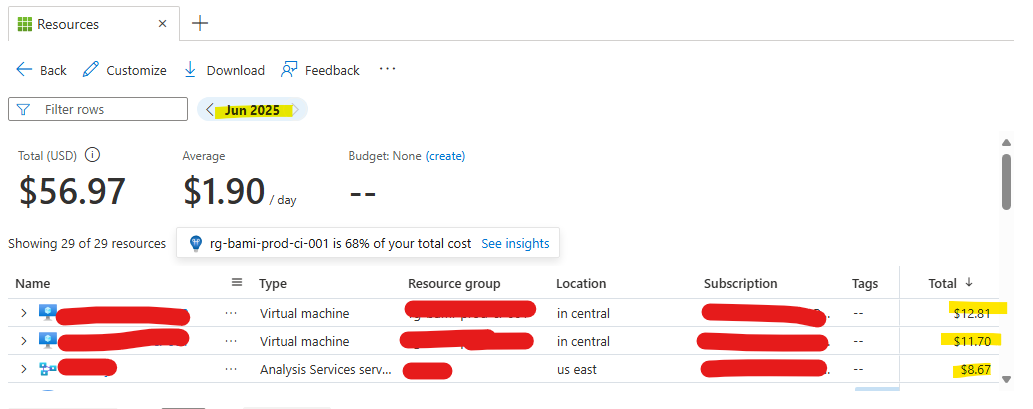
Task: Toggle the Total column sort arrow
Action: point(968,283)
